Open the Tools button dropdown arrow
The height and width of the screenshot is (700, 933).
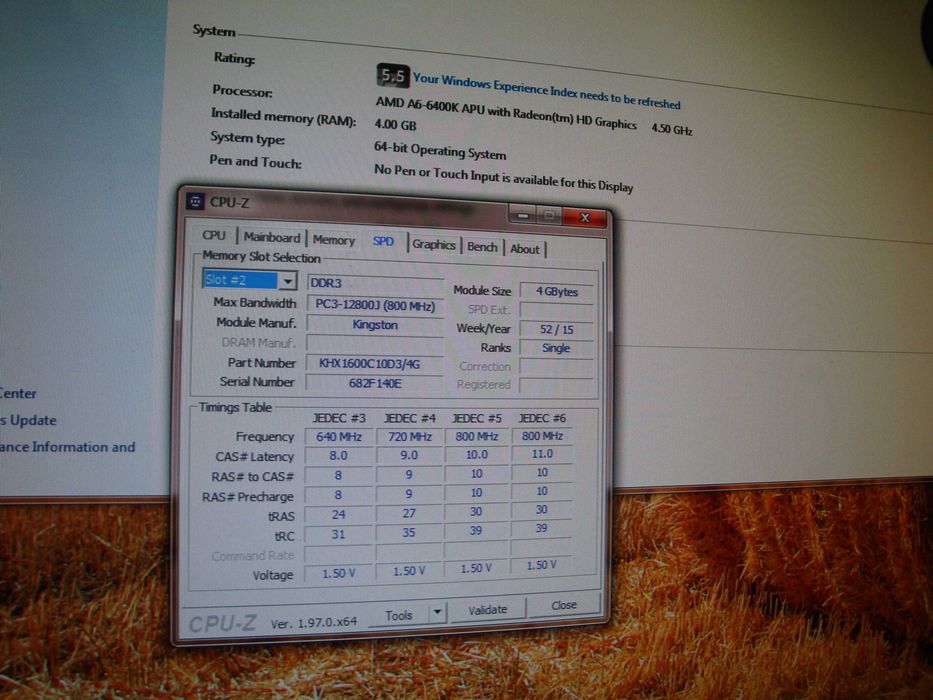[437, 612]
